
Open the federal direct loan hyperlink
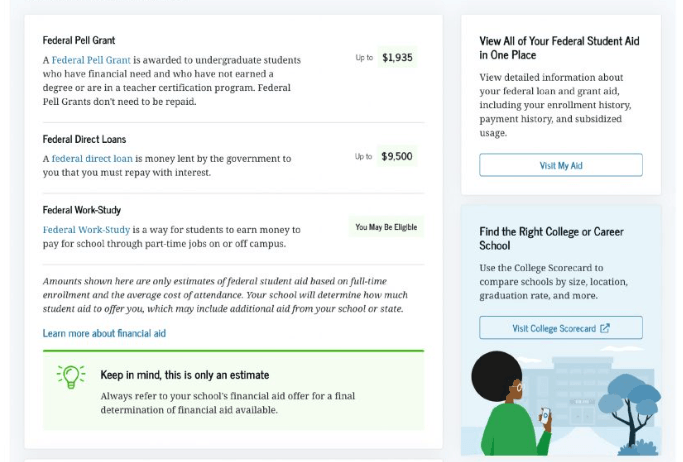tap(91, 158)
